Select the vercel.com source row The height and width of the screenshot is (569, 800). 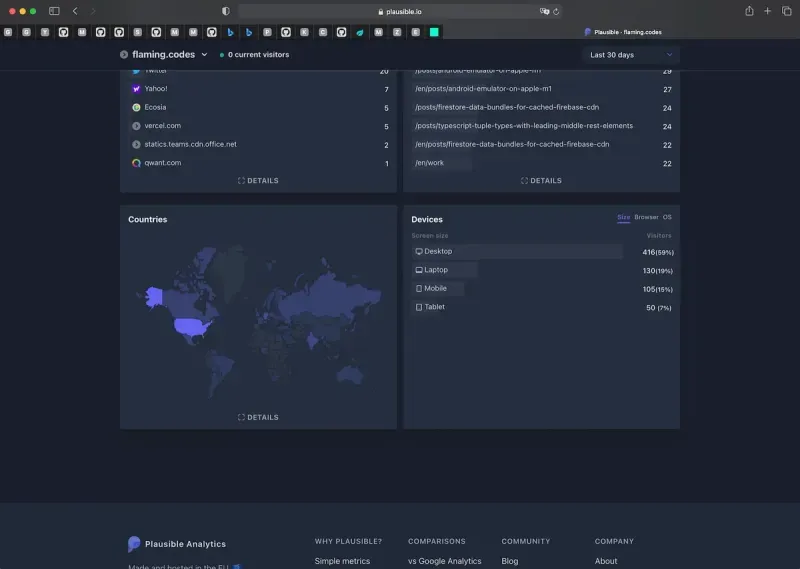click(259, 126)
